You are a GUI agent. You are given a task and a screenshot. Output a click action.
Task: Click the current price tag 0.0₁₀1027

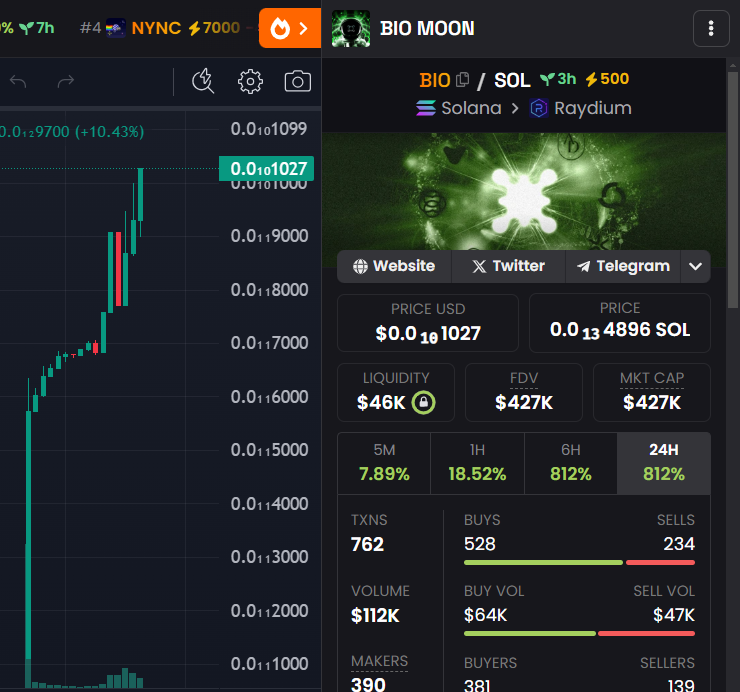coord(267,169)
